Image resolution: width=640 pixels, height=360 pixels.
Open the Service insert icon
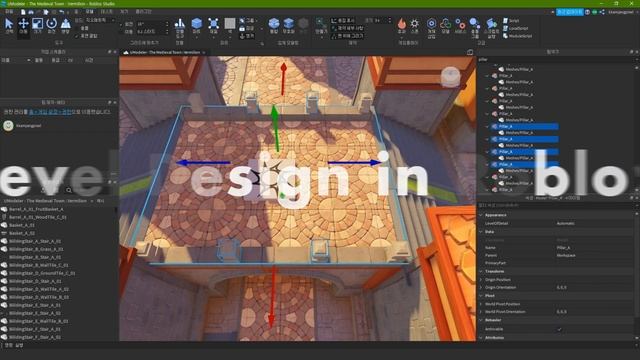[460, 25]
